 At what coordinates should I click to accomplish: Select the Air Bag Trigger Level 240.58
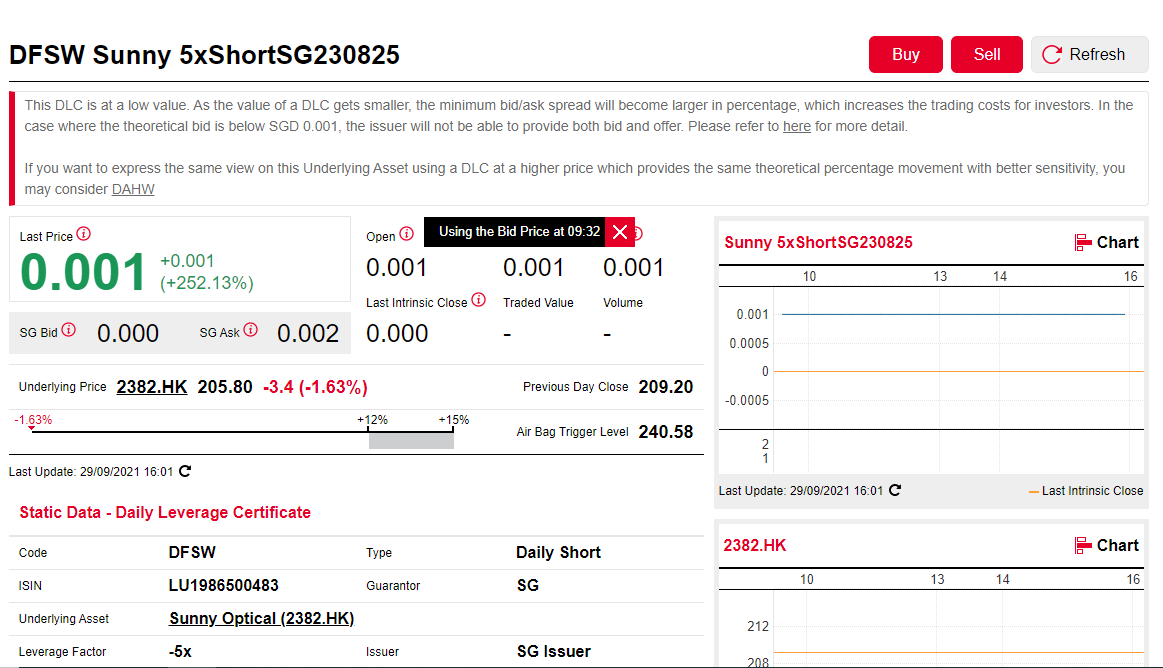tap(665, 432)
